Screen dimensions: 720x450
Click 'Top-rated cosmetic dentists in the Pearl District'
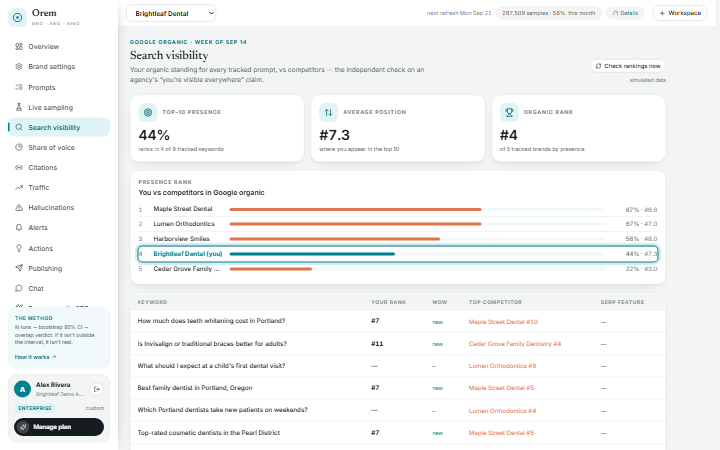208,433
